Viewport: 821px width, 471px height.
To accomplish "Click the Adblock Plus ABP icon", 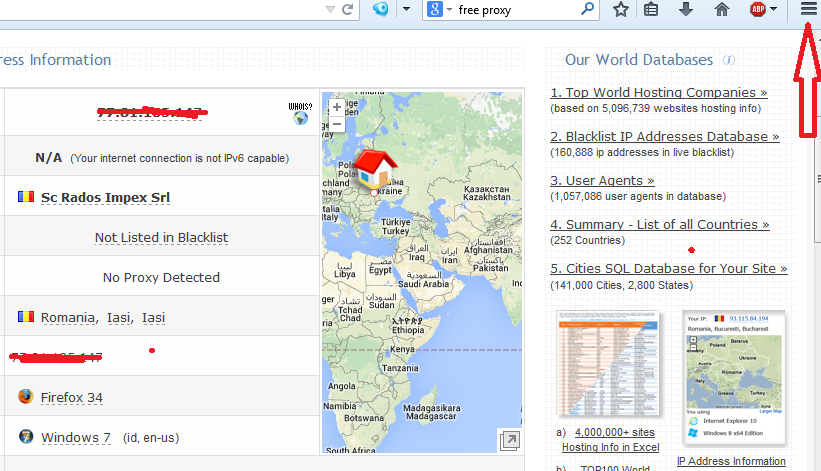I will point(757,9).
